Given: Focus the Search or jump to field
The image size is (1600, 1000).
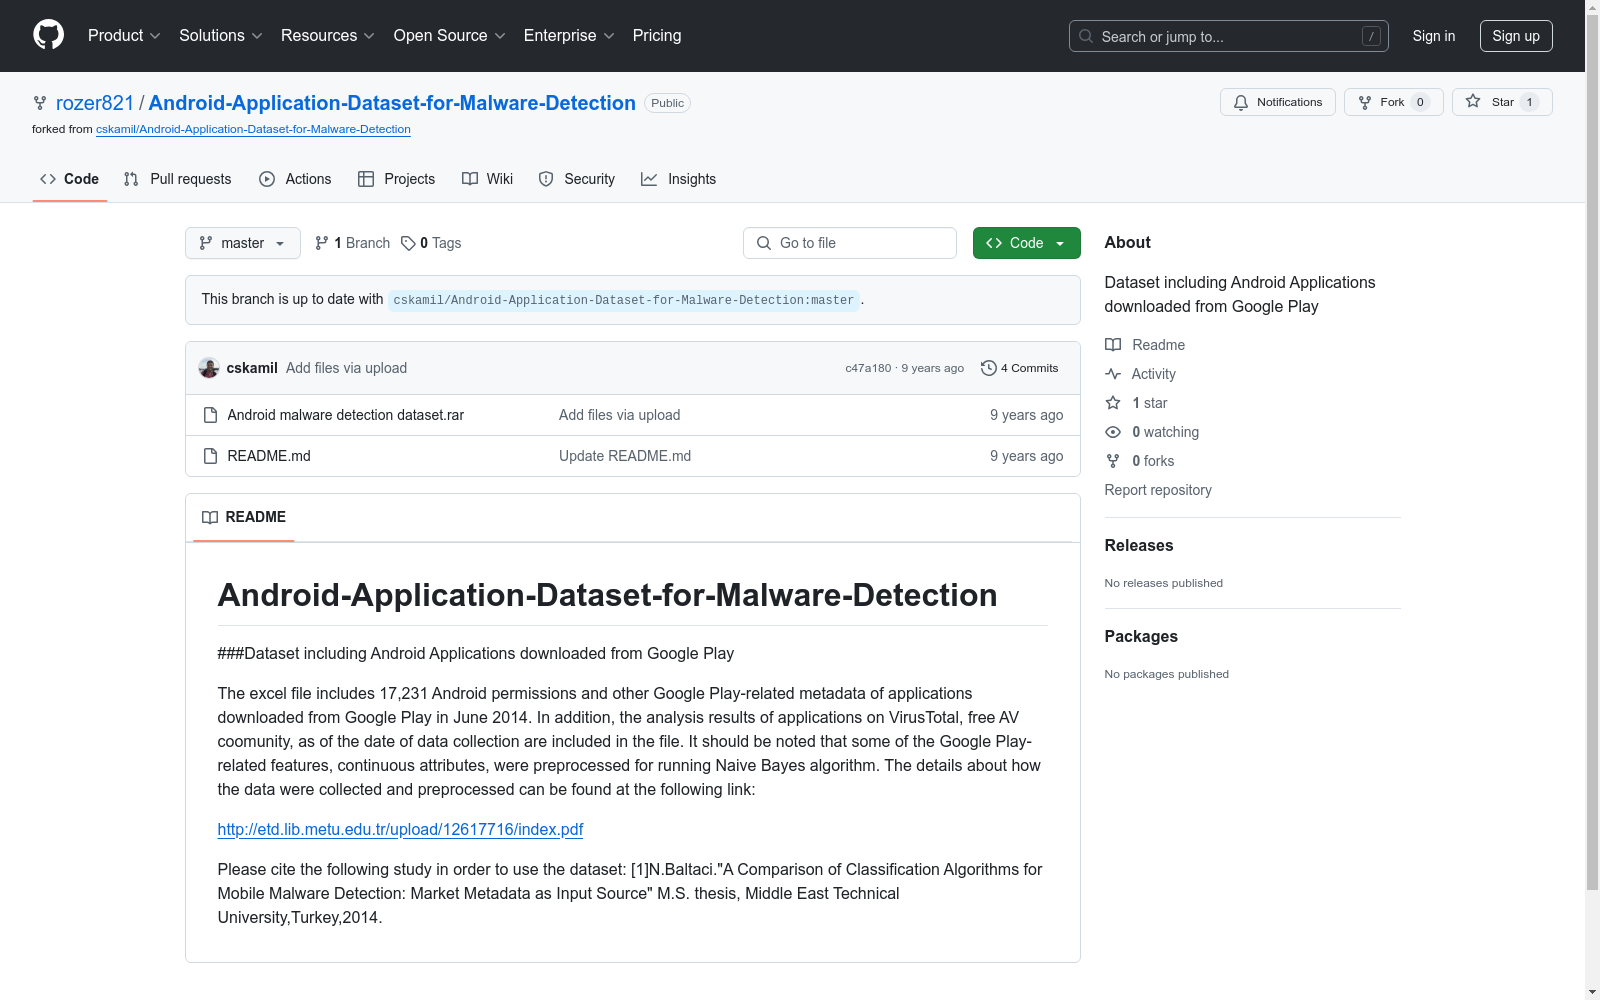Looking at the screenshot, I should click(x=1229, y=36).
